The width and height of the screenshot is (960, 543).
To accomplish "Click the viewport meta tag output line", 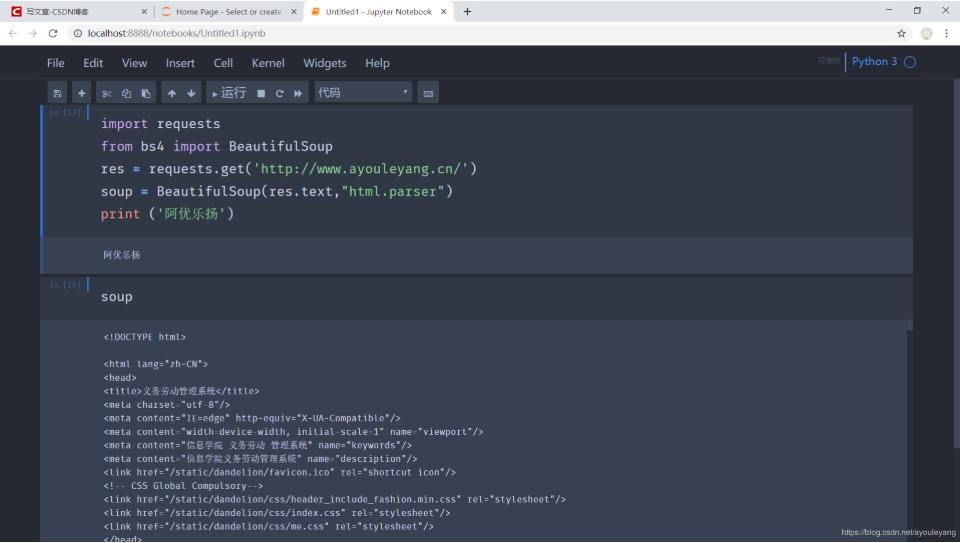I will coord(293,432).
